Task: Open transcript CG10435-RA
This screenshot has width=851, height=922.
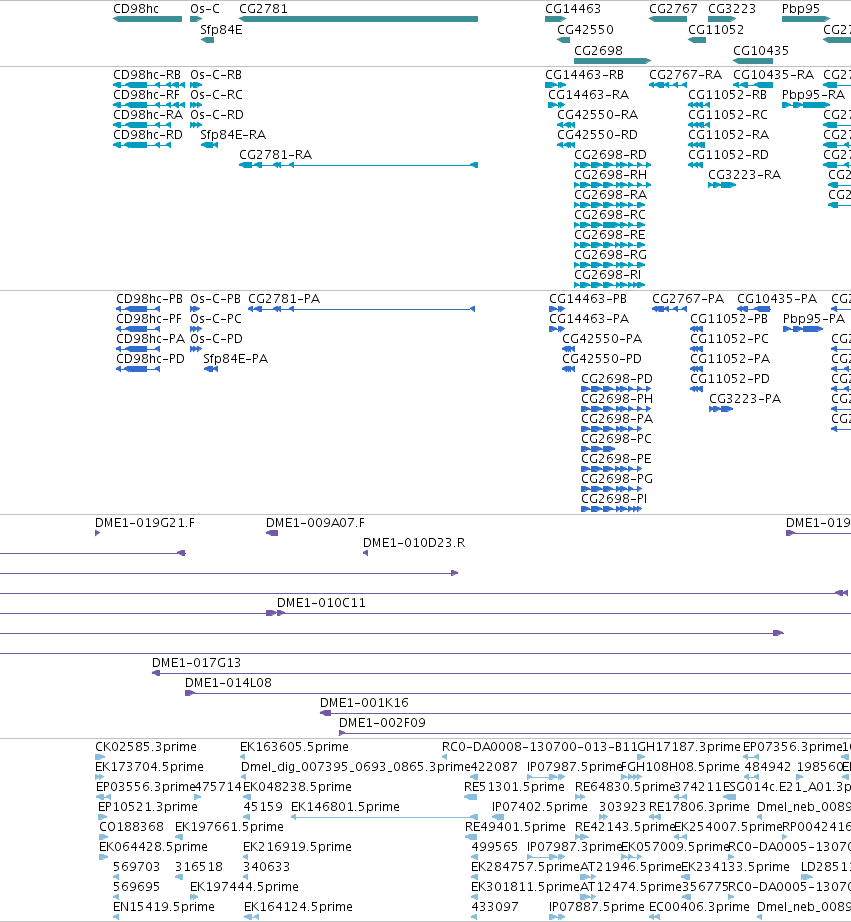Action: [x=753, y=85]
